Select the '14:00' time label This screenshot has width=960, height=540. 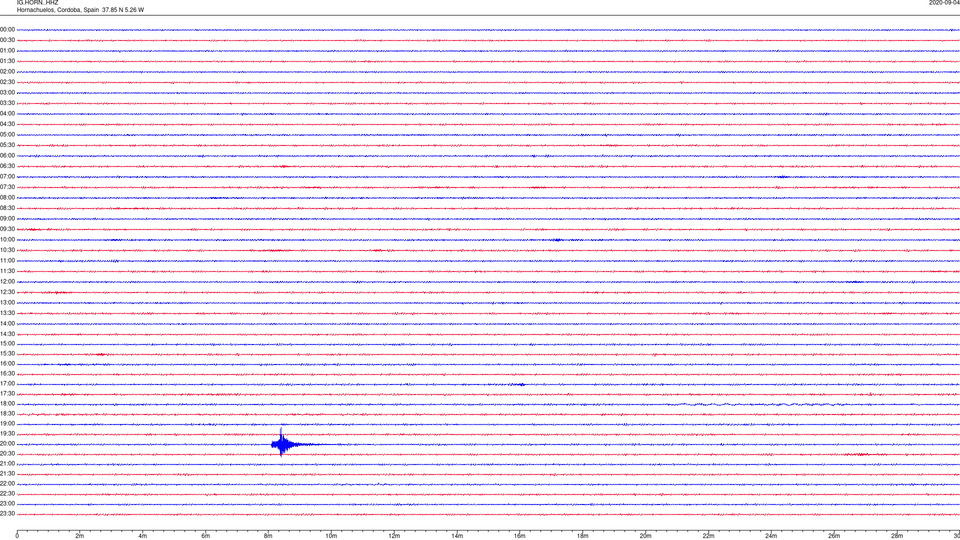pos(7,323)
